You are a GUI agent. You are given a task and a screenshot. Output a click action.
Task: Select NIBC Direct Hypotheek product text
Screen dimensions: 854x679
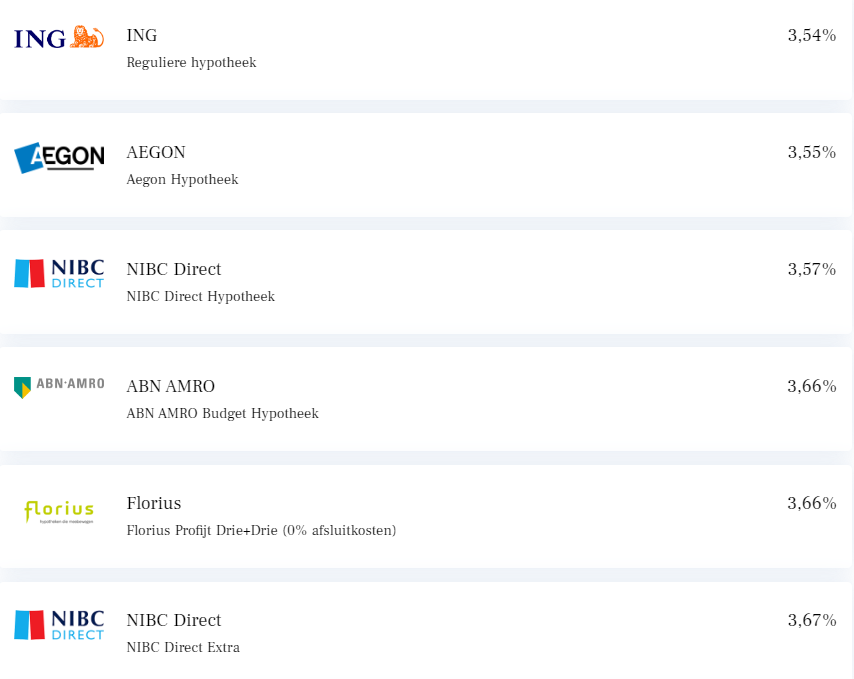click(x=200, y=296)
